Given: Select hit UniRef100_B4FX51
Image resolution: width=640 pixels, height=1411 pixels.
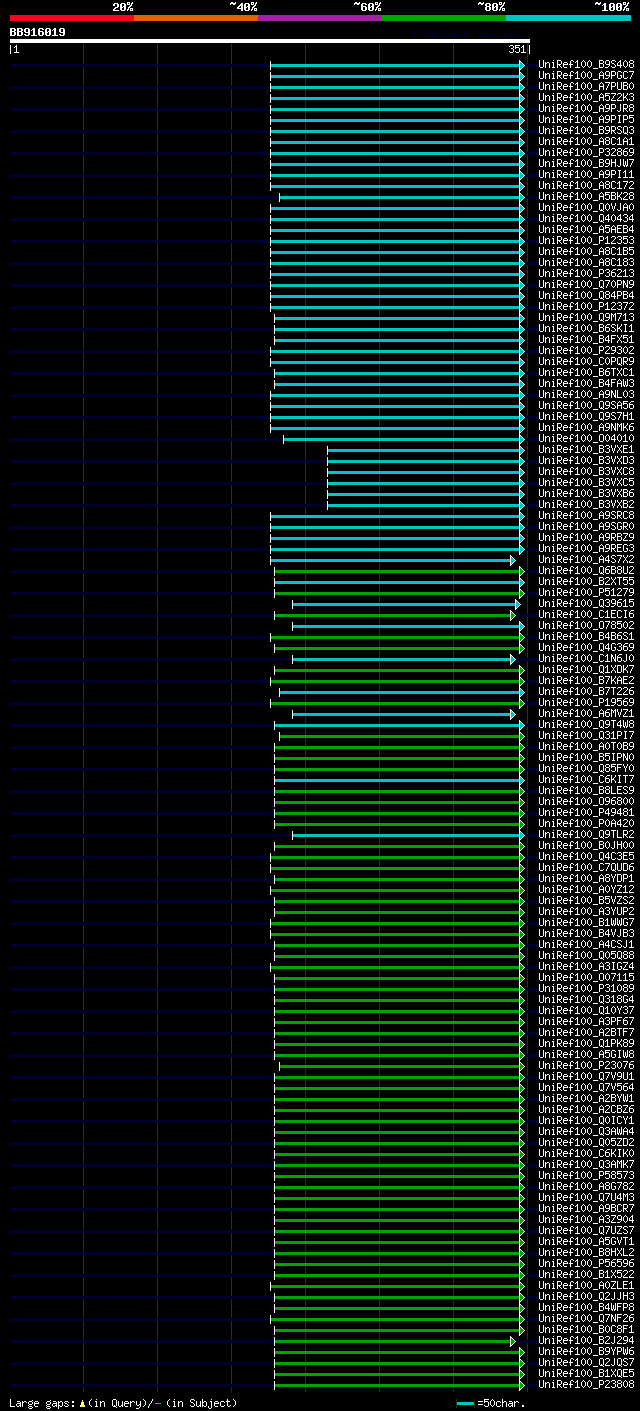Looking at the screenshot, I should pyautogui.click(x=586, y=340).
